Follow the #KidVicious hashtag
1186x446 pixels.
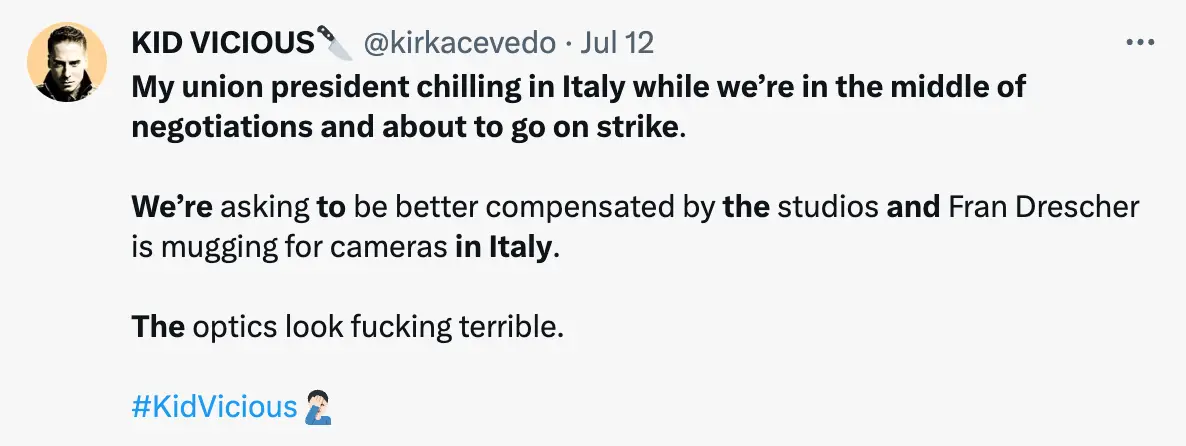pyautogui.click(x=215, y=408)
